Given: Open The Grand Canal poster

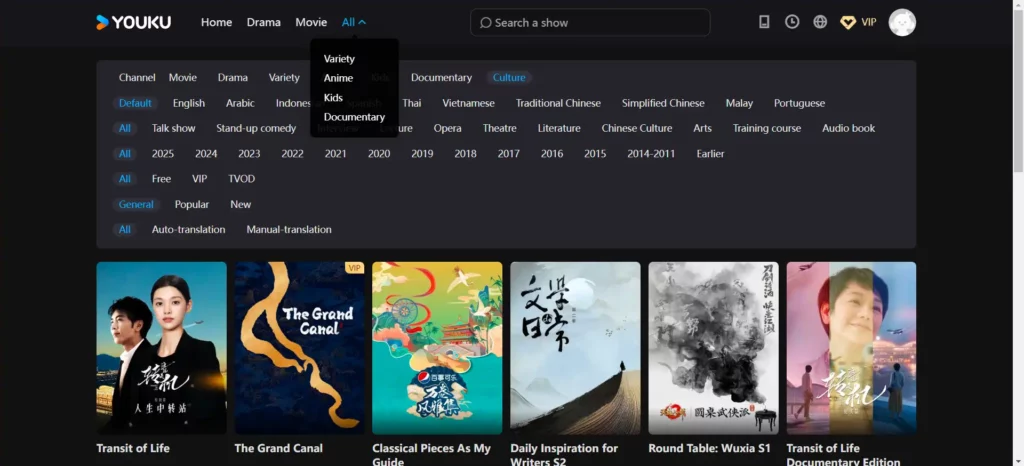Looking at the screenshot, I should (x=300, y=348).
